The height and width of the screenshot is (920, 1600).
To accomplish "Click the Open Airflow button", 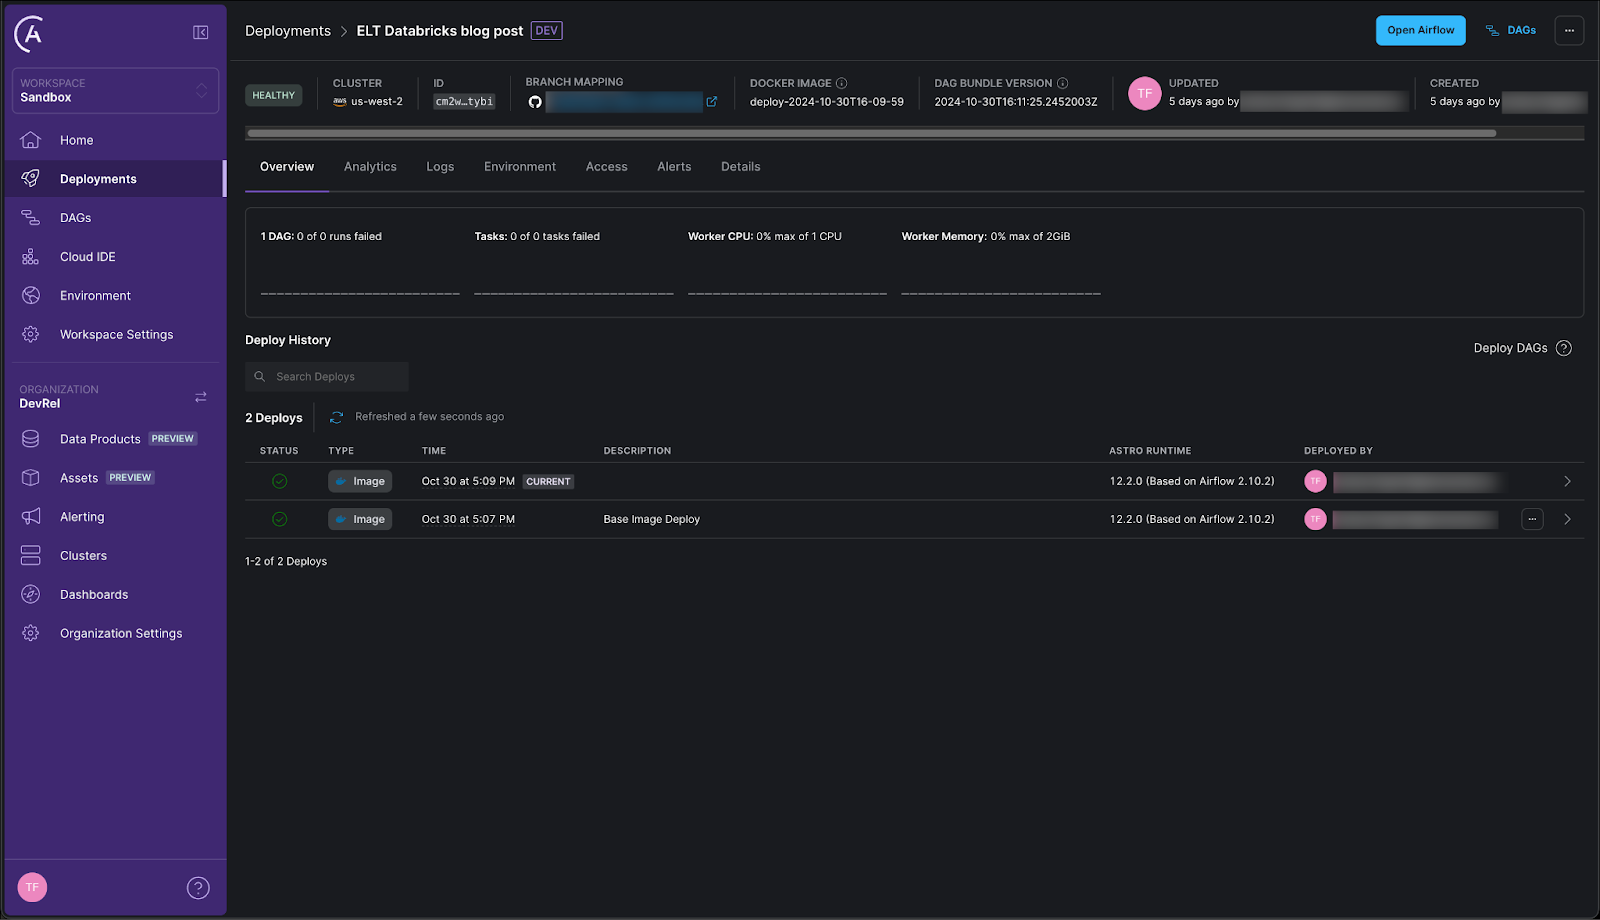I will click(x=1420, y=31).
